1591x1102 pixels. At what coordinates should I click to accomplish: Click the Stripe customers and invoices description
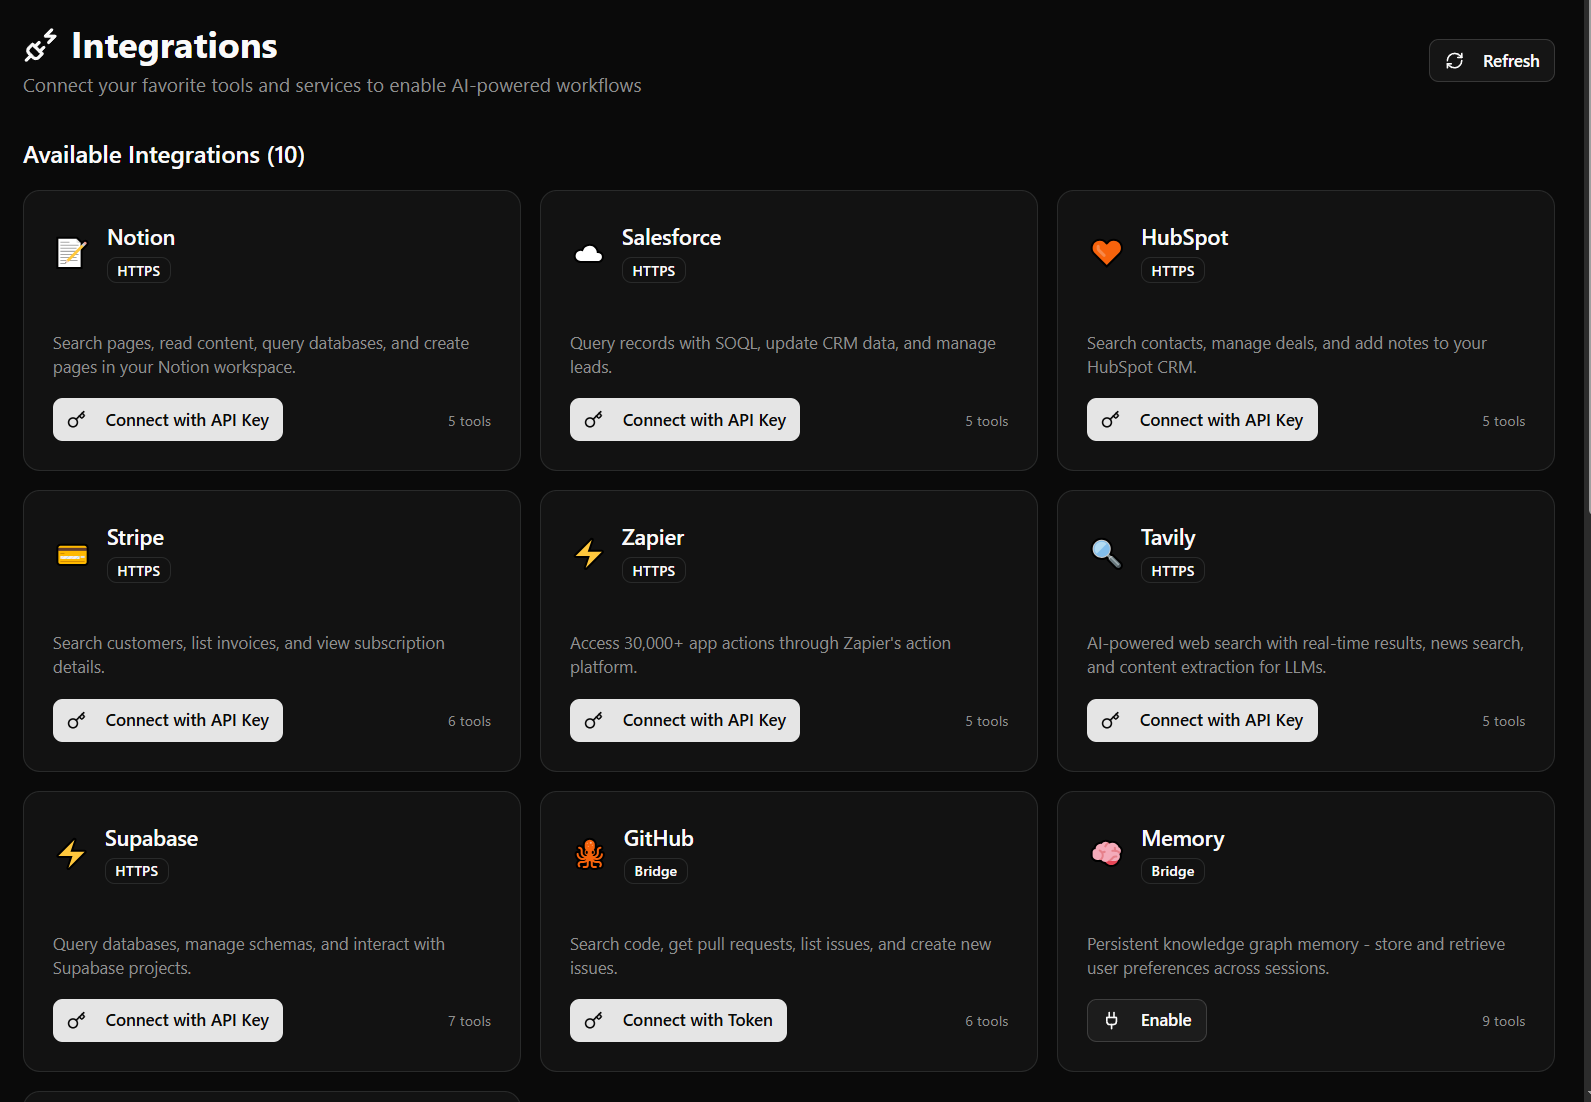pyautogui.click(x=249, y=655)
